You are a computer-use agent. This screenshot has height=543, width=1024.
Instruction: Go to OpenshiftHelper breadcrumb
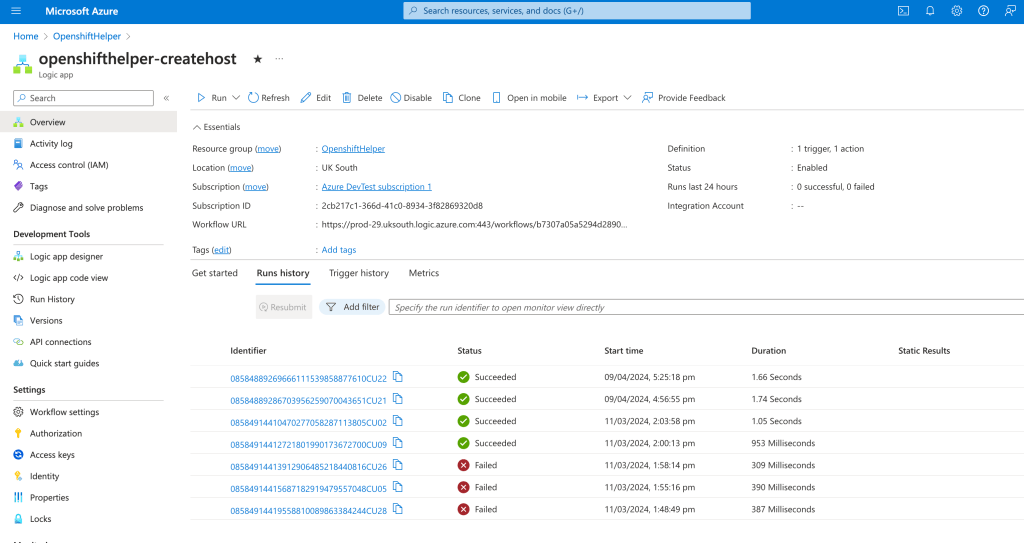[x=87, y=37]
